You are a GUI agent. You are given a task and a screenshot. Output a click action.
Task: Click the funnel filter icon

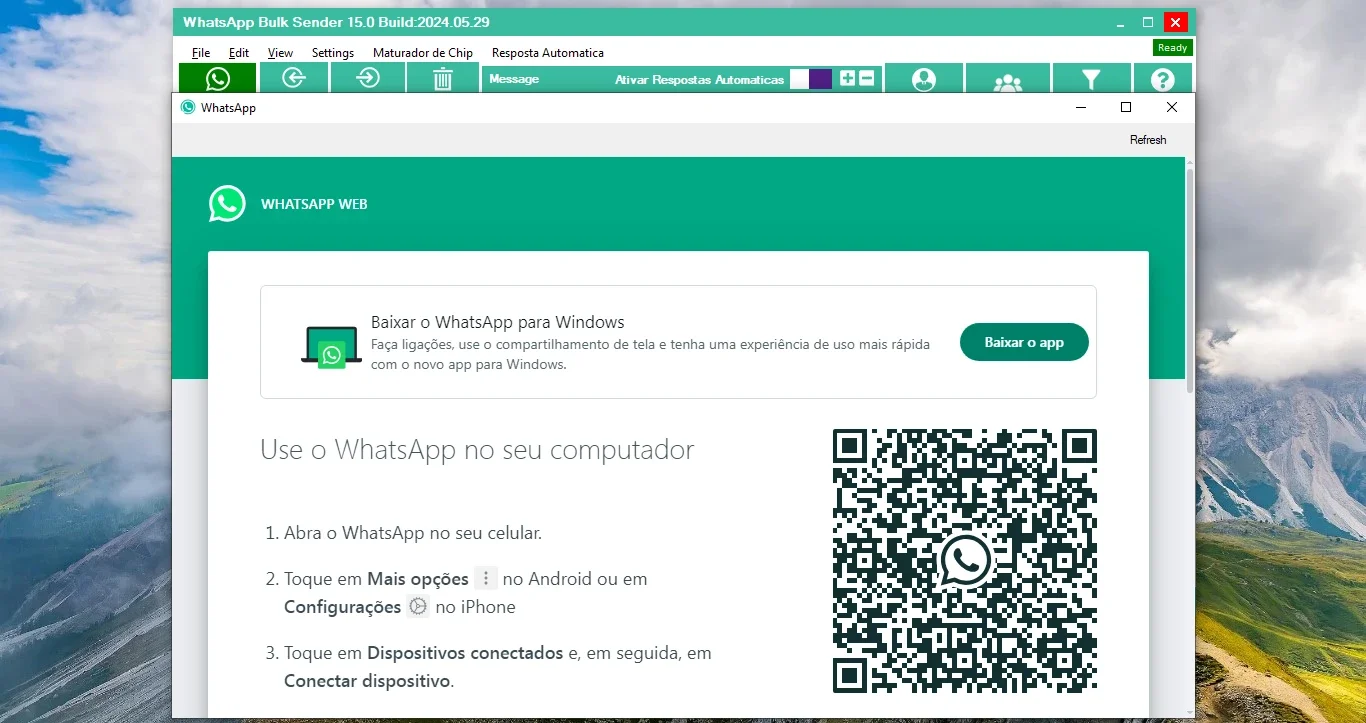click(x=1091, y=79)
